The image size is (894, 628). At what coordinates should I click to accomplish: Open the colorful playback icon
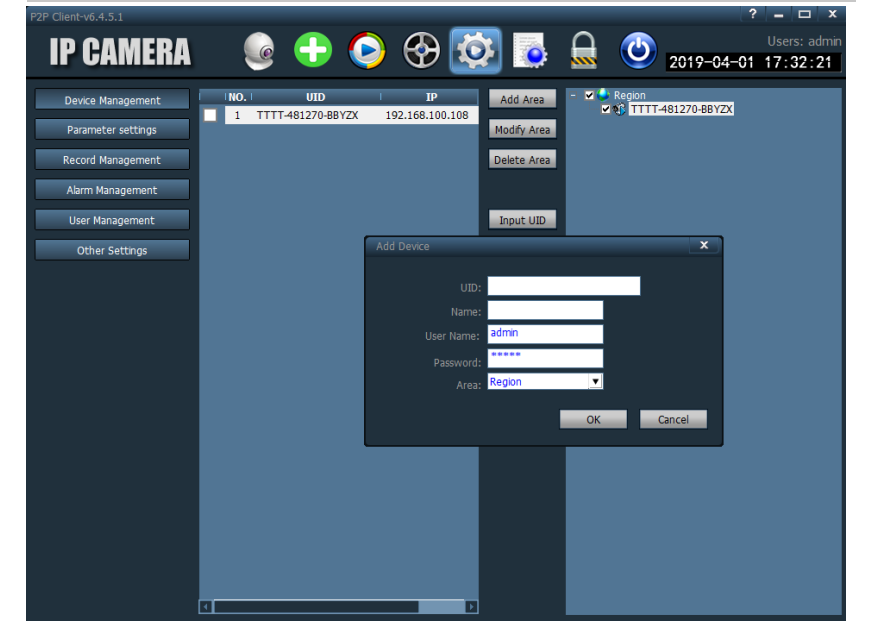pos(367,50)
